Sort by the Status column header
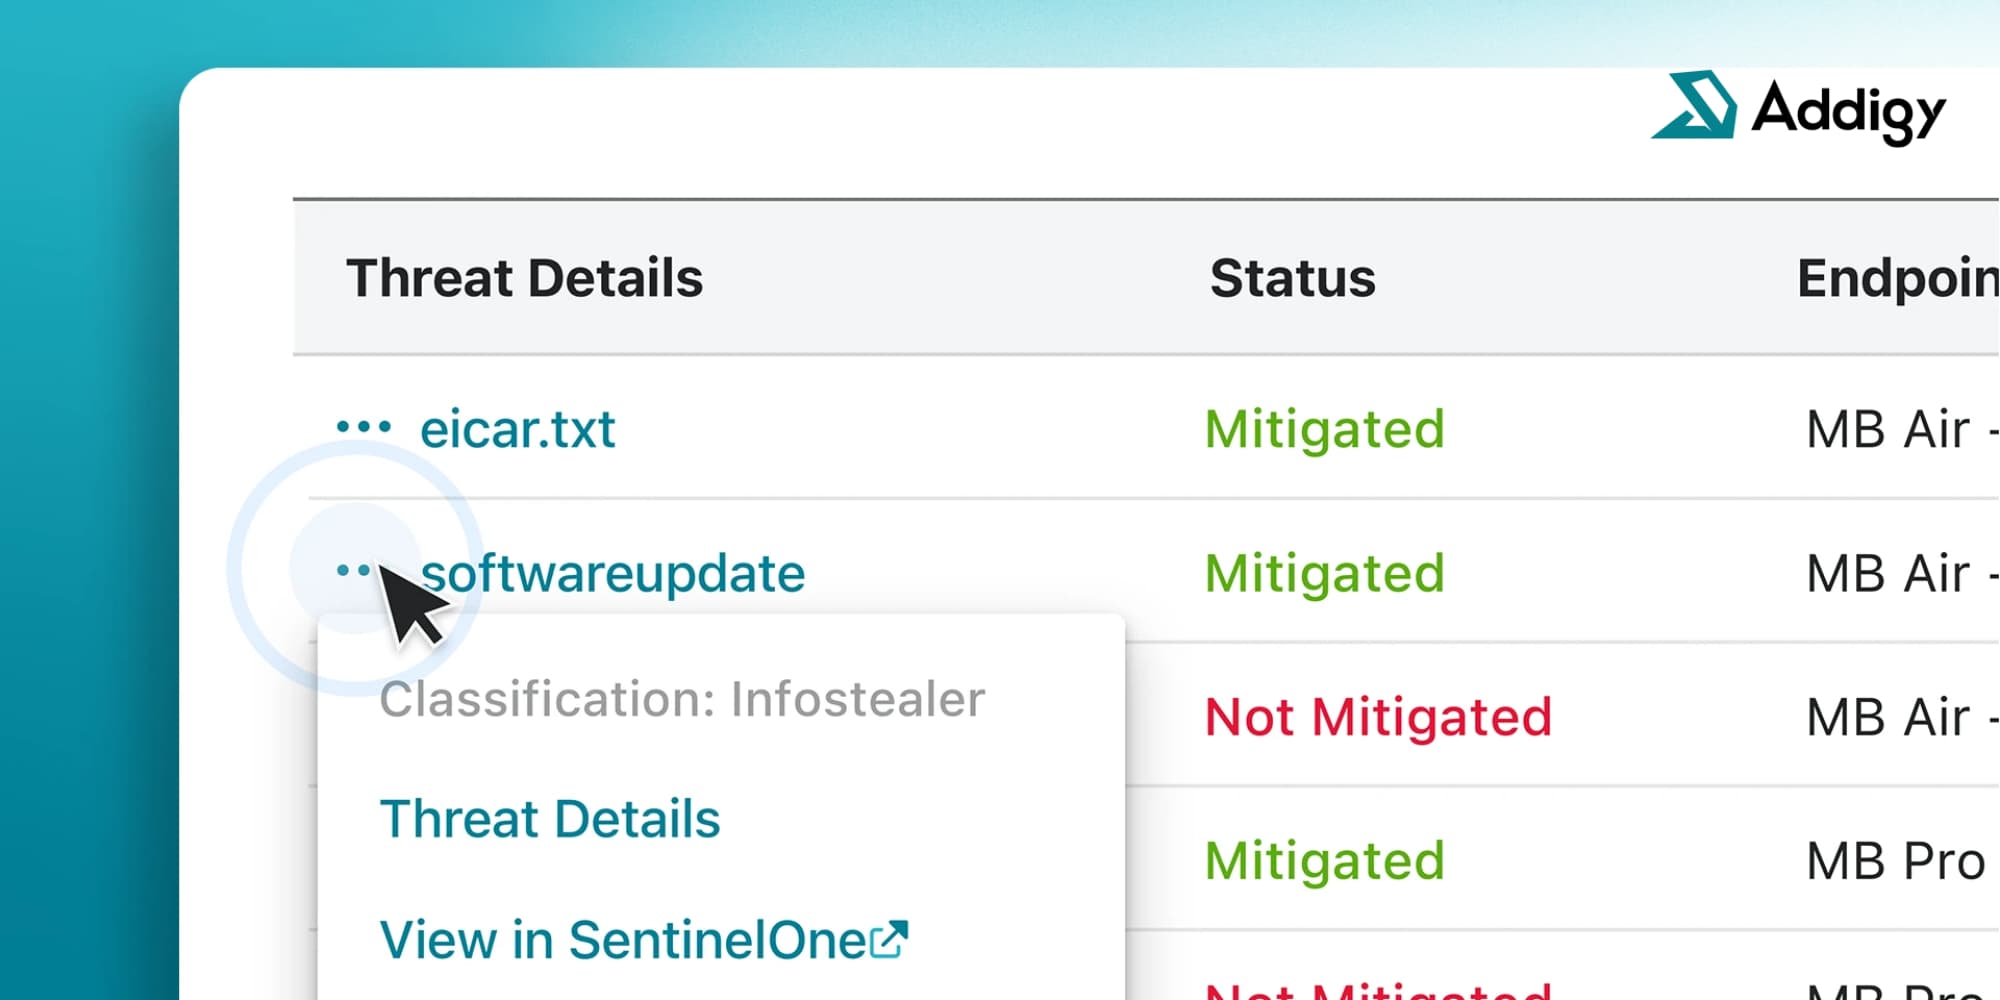The width and height of the screenshot is (2000, 1000). tap(1293, 278)
